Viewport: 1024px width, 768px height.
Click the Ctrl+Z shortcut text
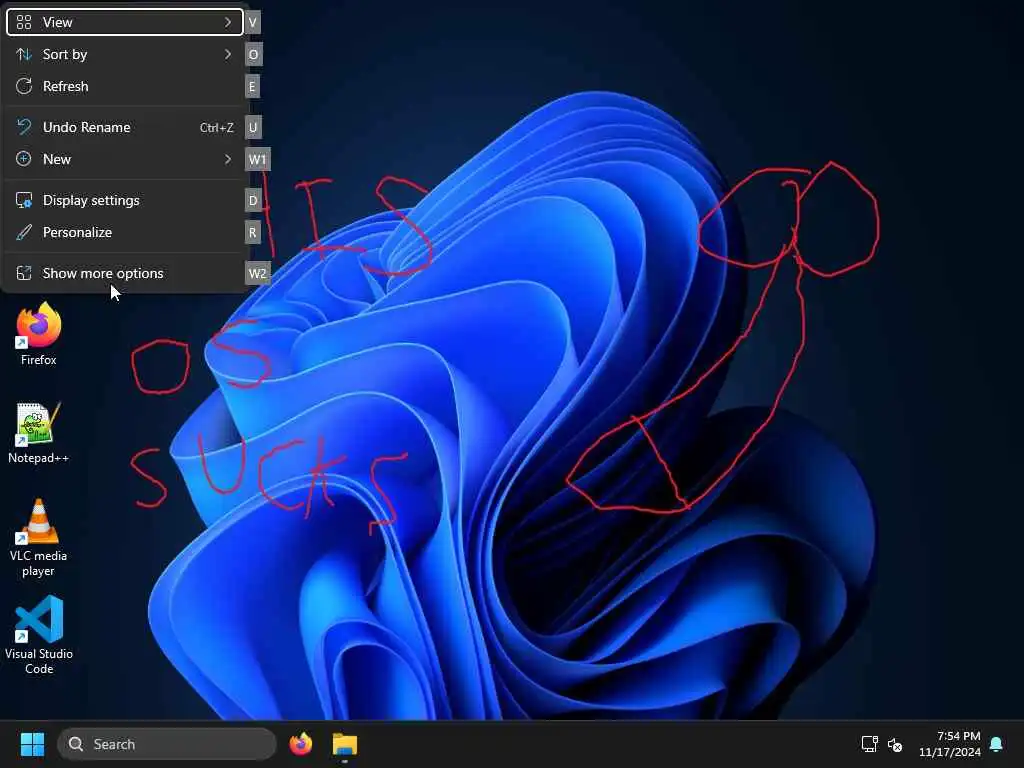217,128
